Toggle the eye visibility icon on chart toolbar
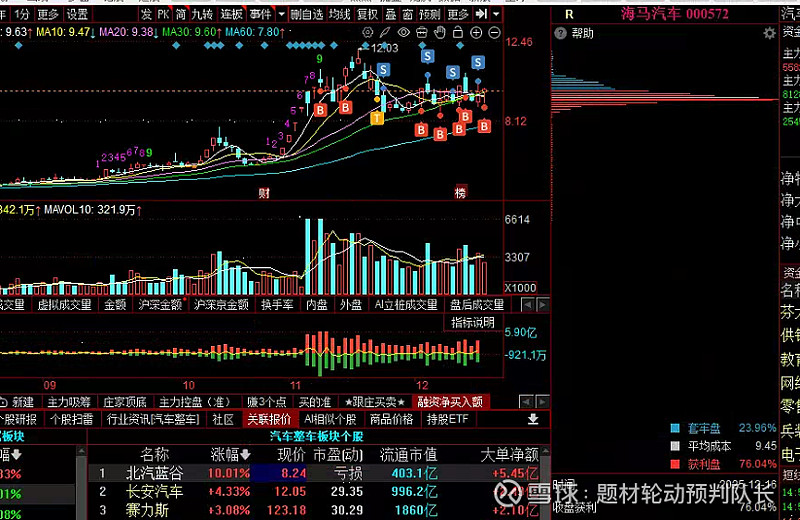 coord(404,33)
